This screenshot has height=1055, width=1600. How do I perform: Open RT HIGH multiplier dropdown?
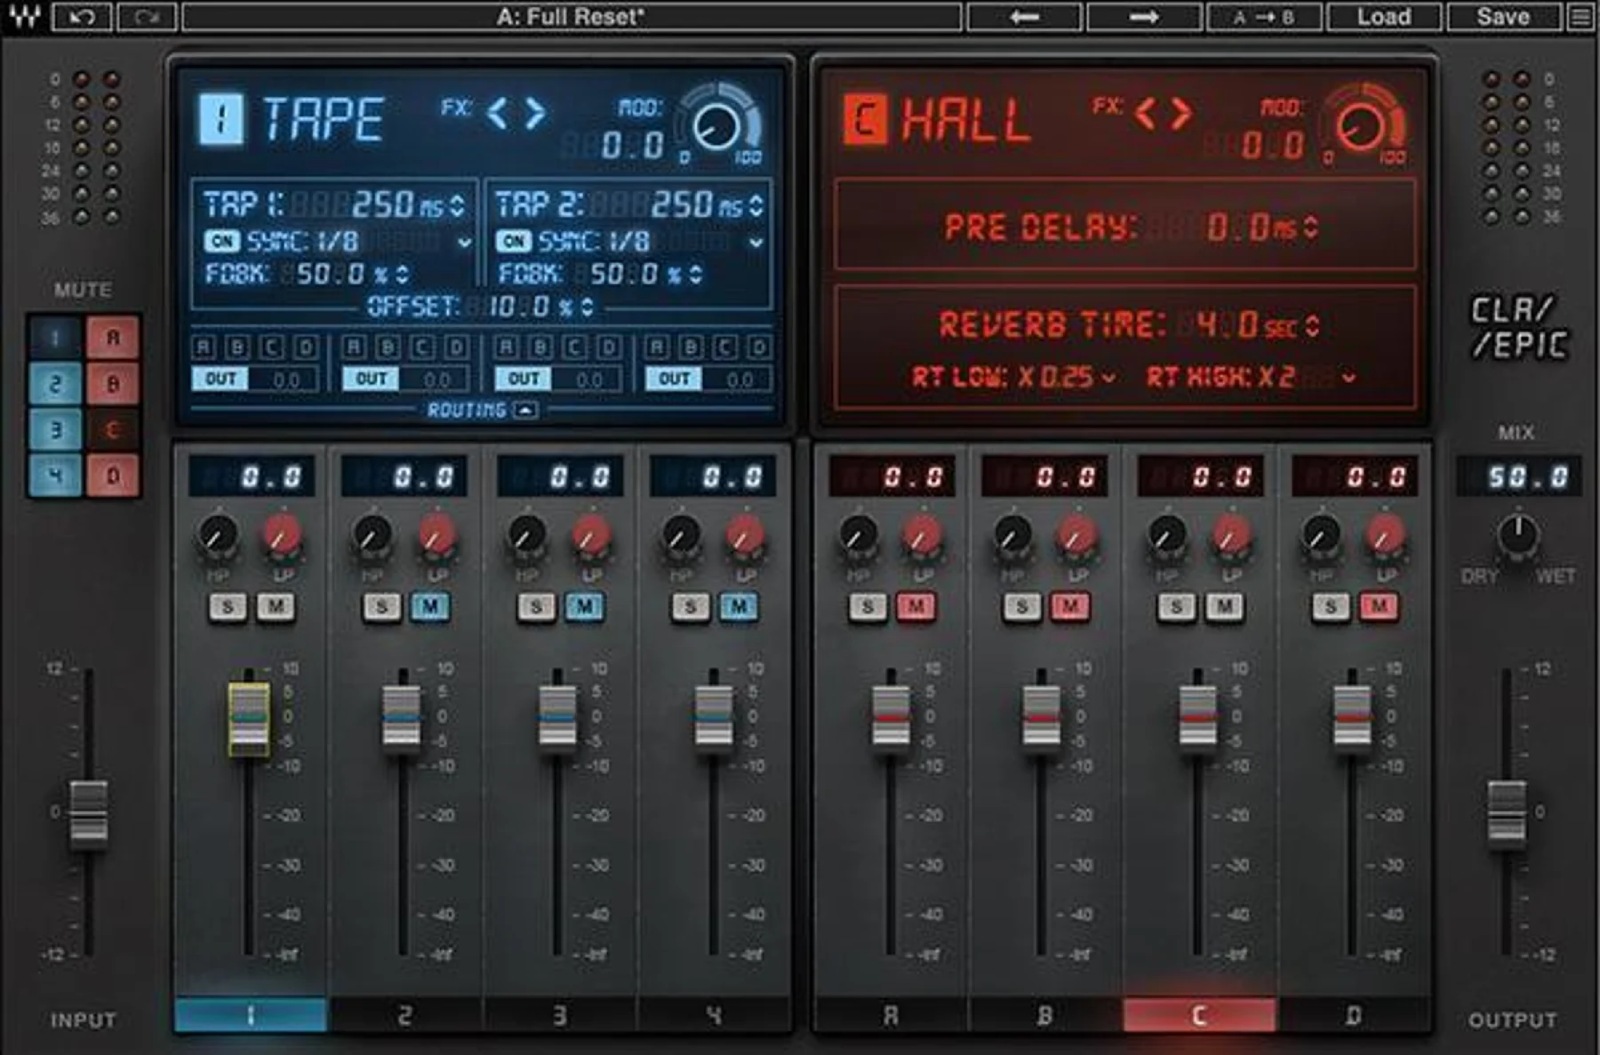1349,377
